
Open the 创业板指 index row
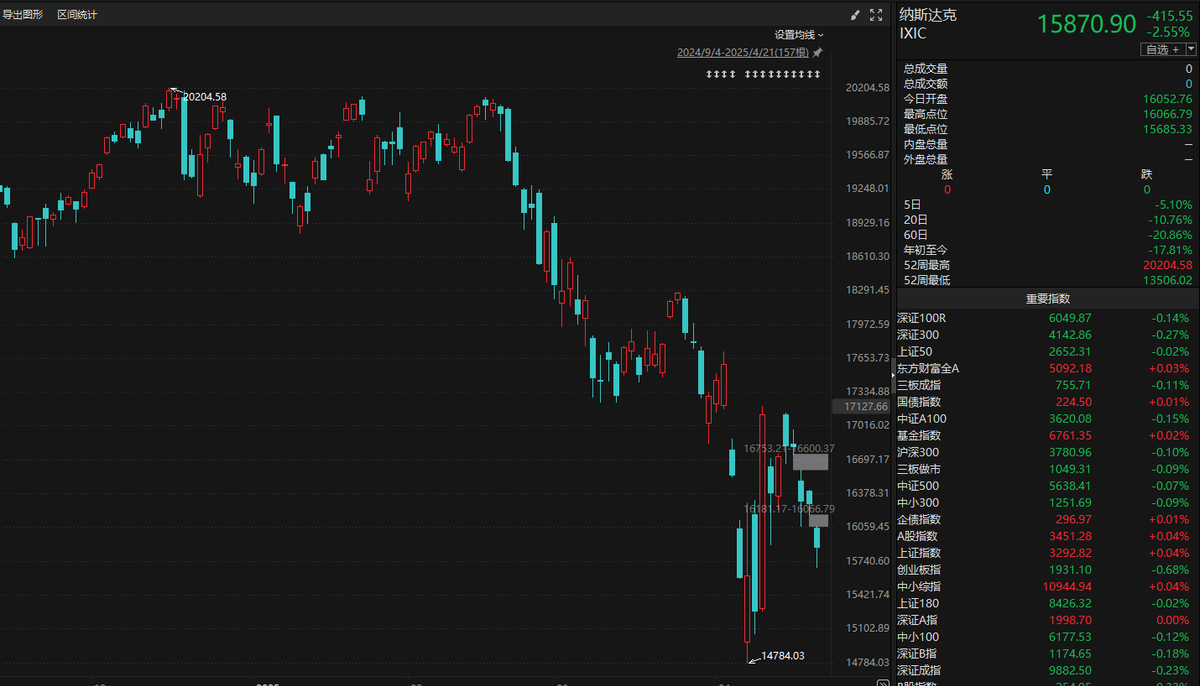click(x=918, y=569)
